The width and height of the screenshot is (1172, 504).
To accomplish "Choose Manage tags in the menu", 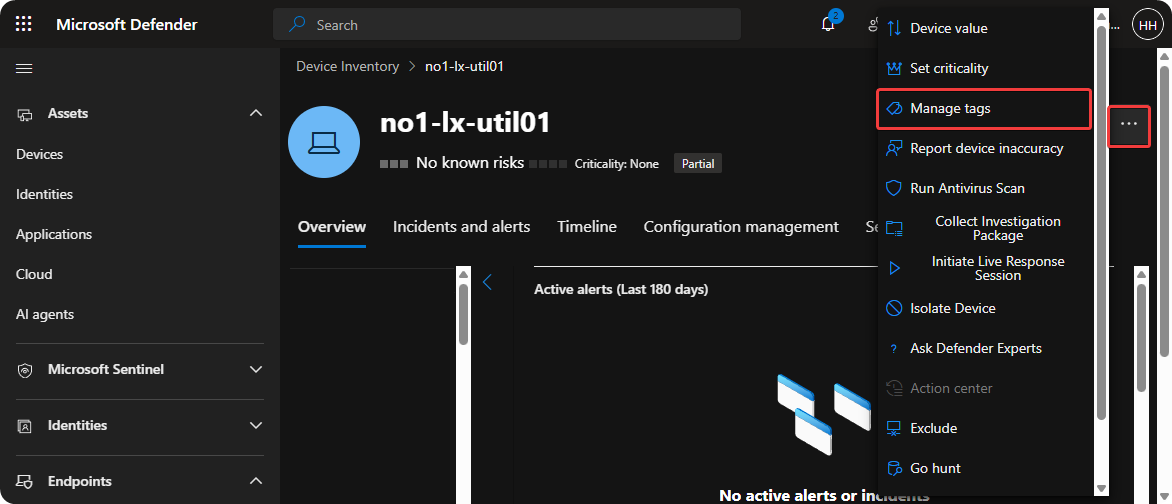I will tap(950, 108).
